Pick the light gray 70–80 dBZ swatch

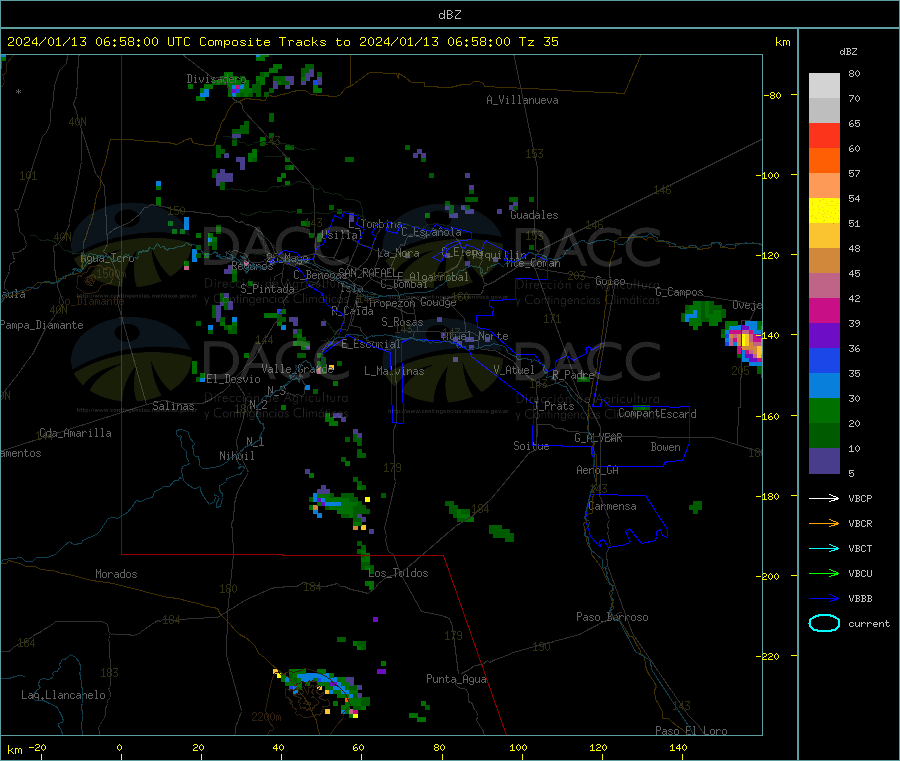coord(824,86)
